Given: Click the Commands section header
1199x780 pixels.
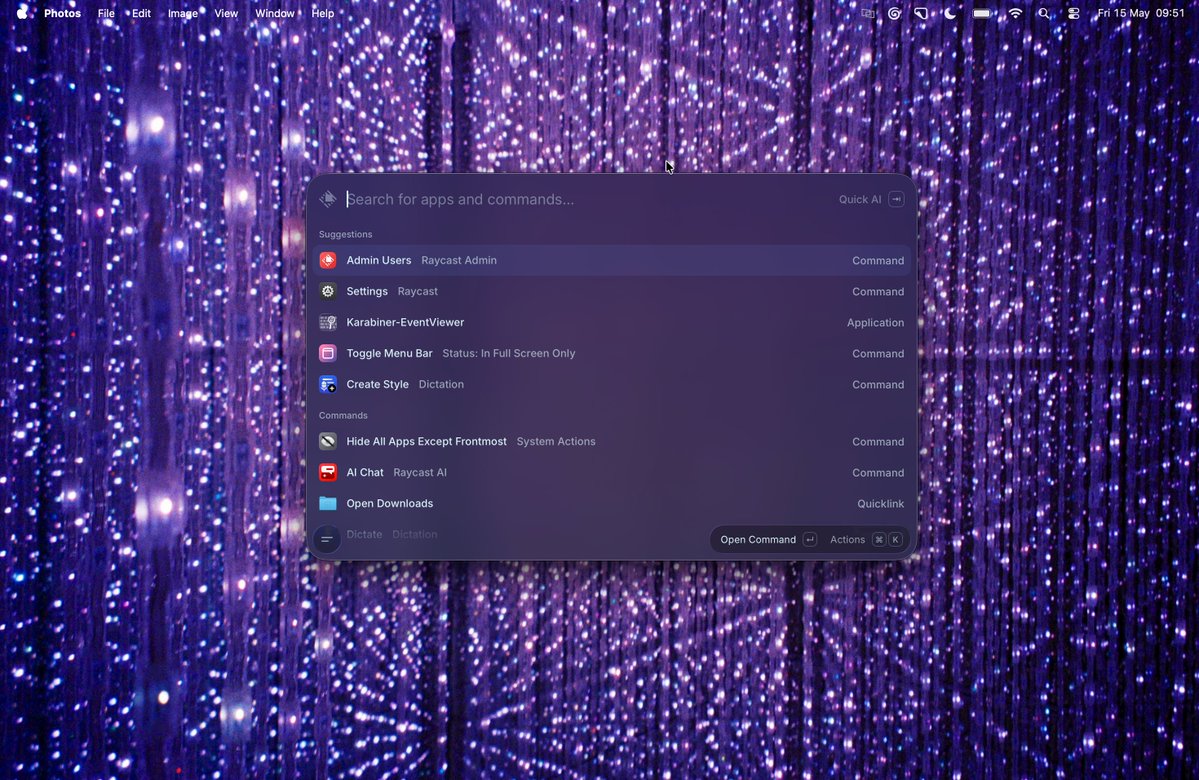Looking at the screenshot, I should pyautogui.click(x=343, y=415).
